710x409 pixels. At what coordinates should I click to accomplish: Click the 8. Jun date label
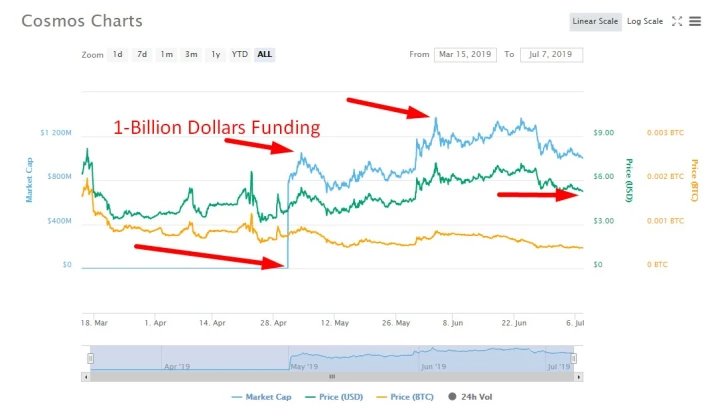tap(453, 323)
